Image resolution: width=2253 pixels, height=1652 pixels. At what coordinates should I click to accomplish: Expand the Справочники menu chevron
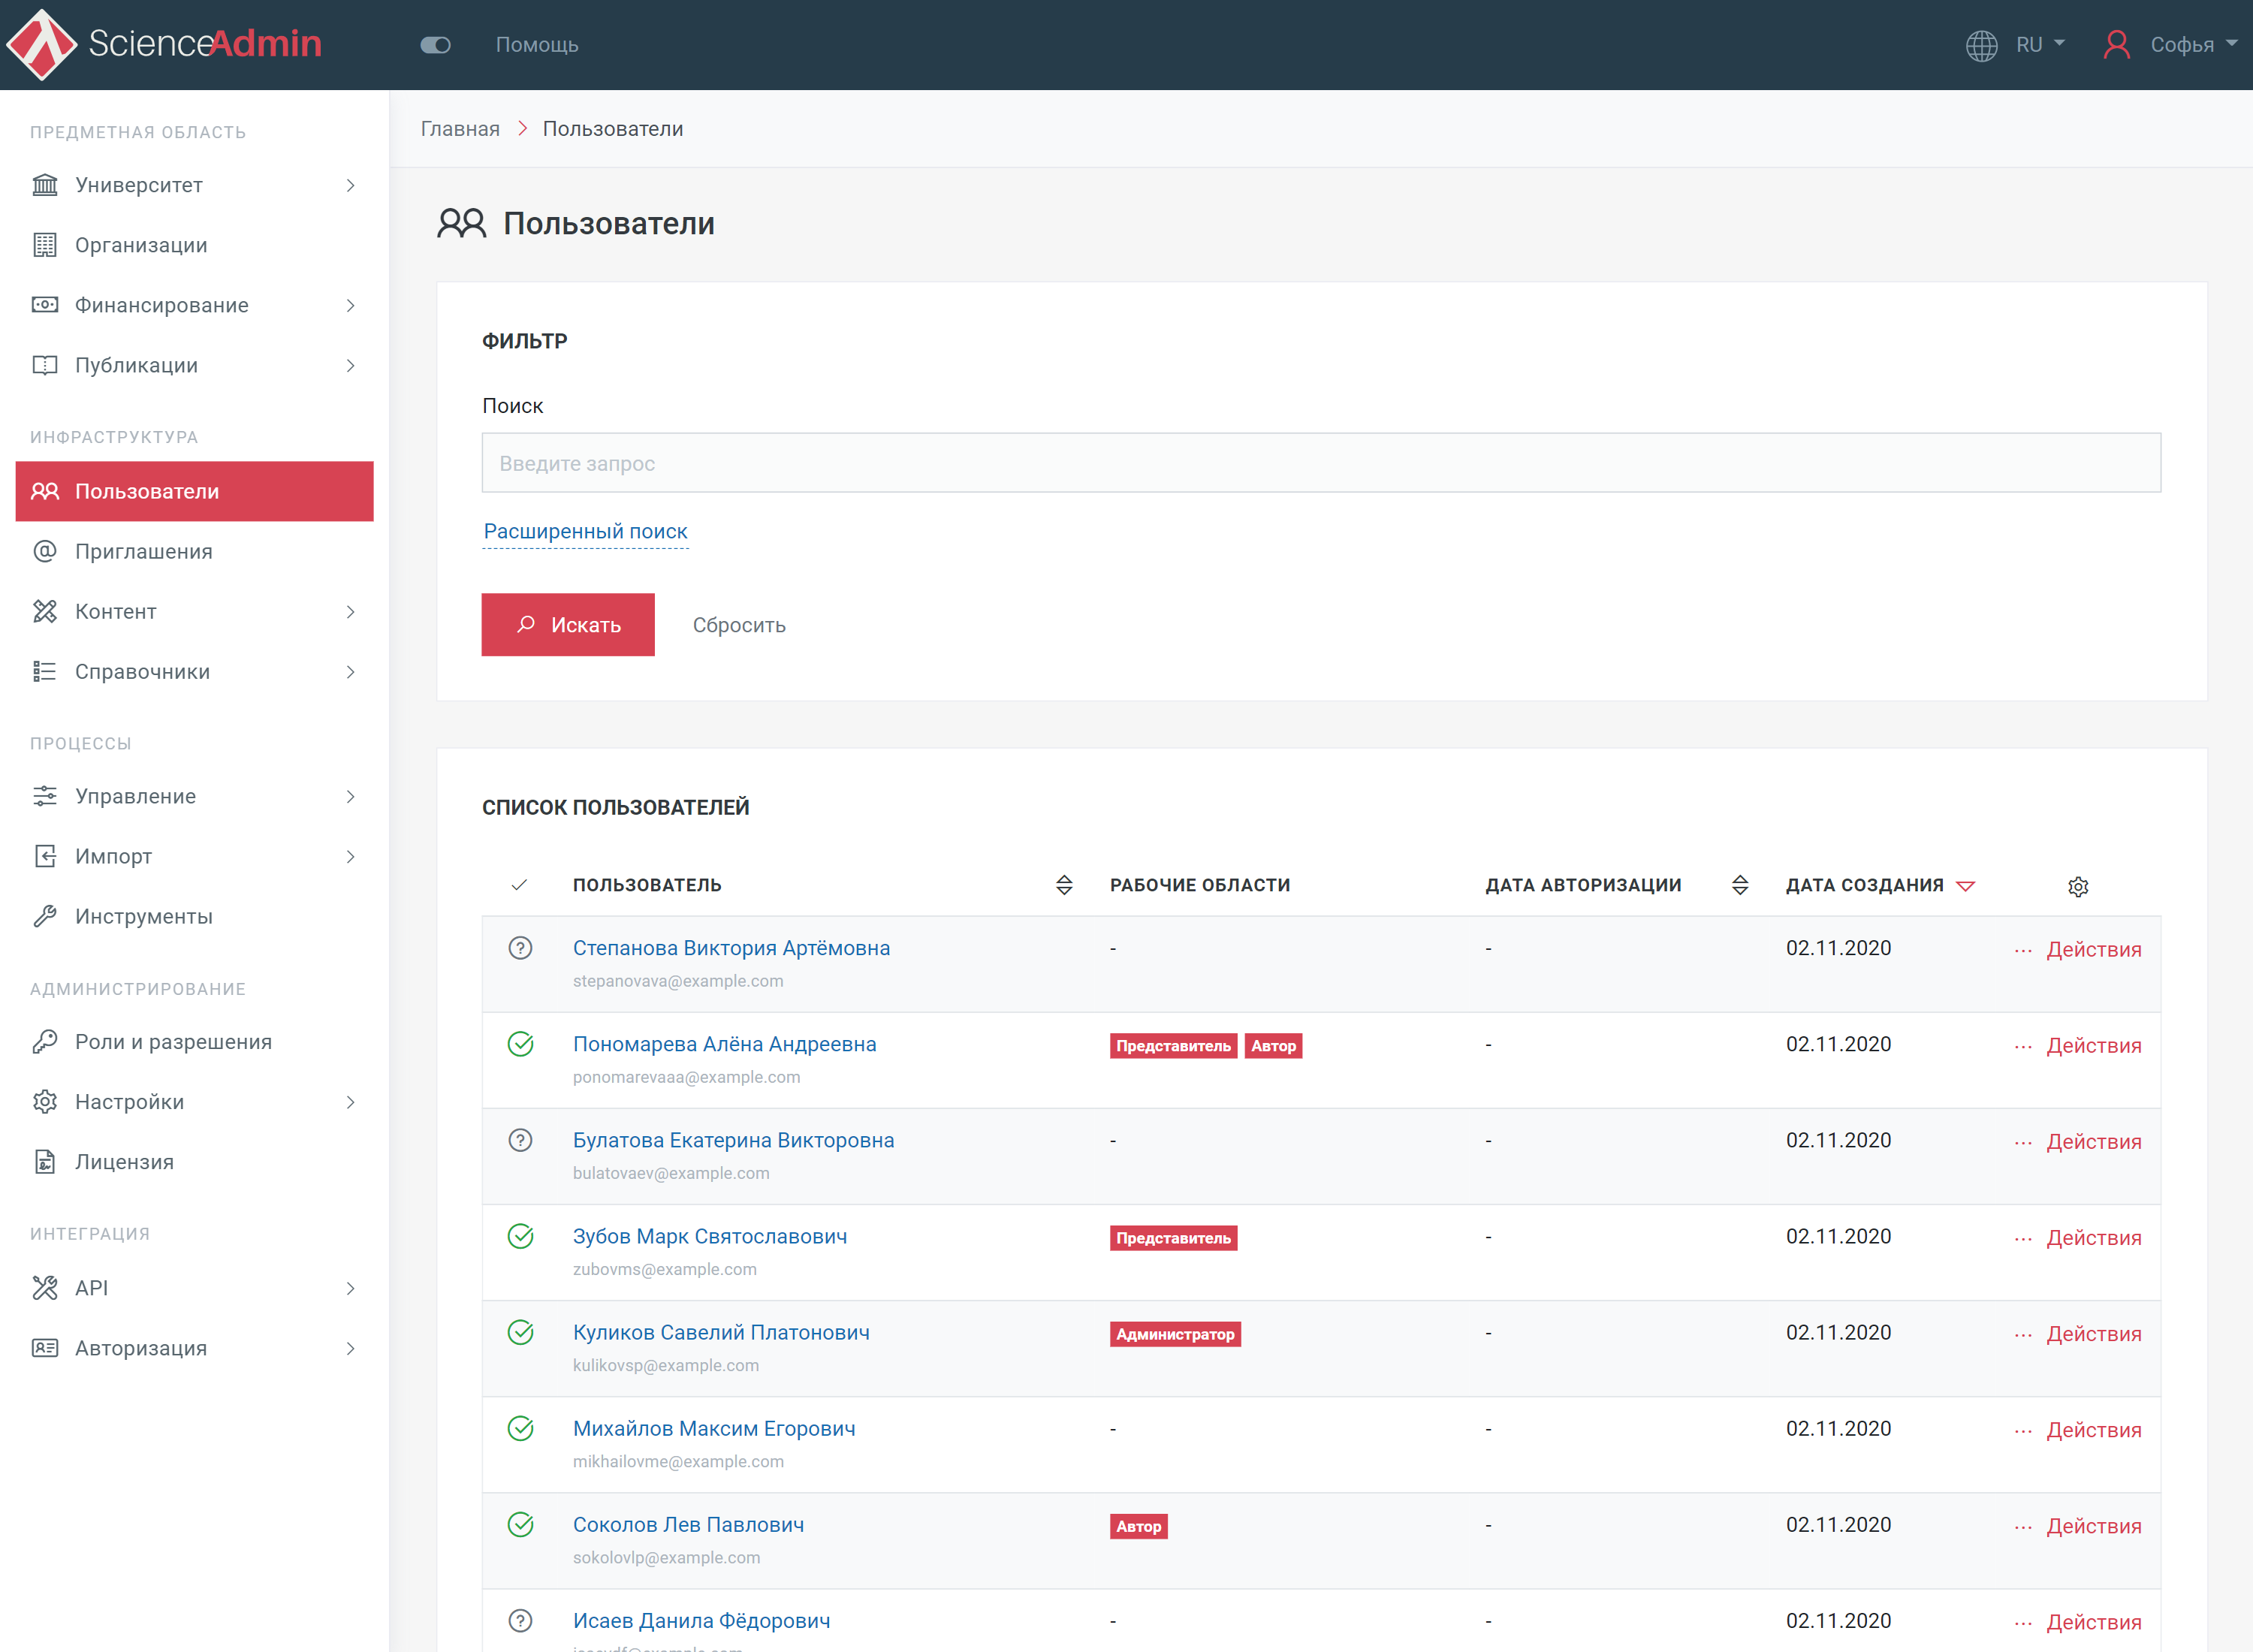[x=350, y=672]
